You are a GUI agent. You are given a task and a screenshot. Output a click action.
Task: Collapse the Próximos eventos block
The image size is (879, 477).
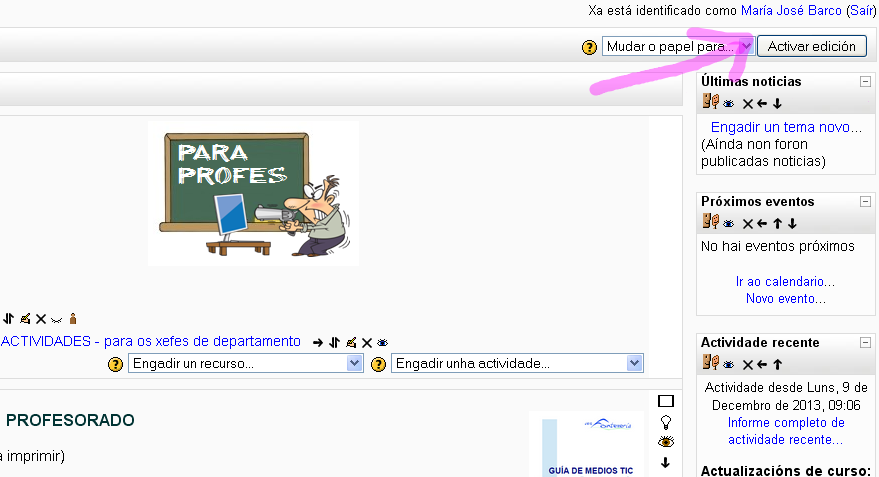pyautogui.click(x=865, y=202)
